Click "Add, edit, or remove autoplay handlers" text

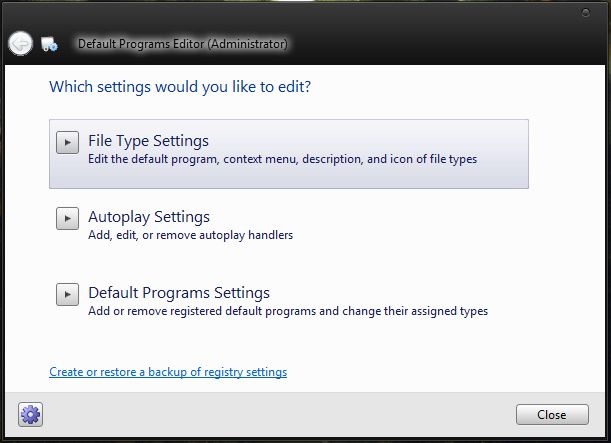pyautogui.click(x=190, y=235)
